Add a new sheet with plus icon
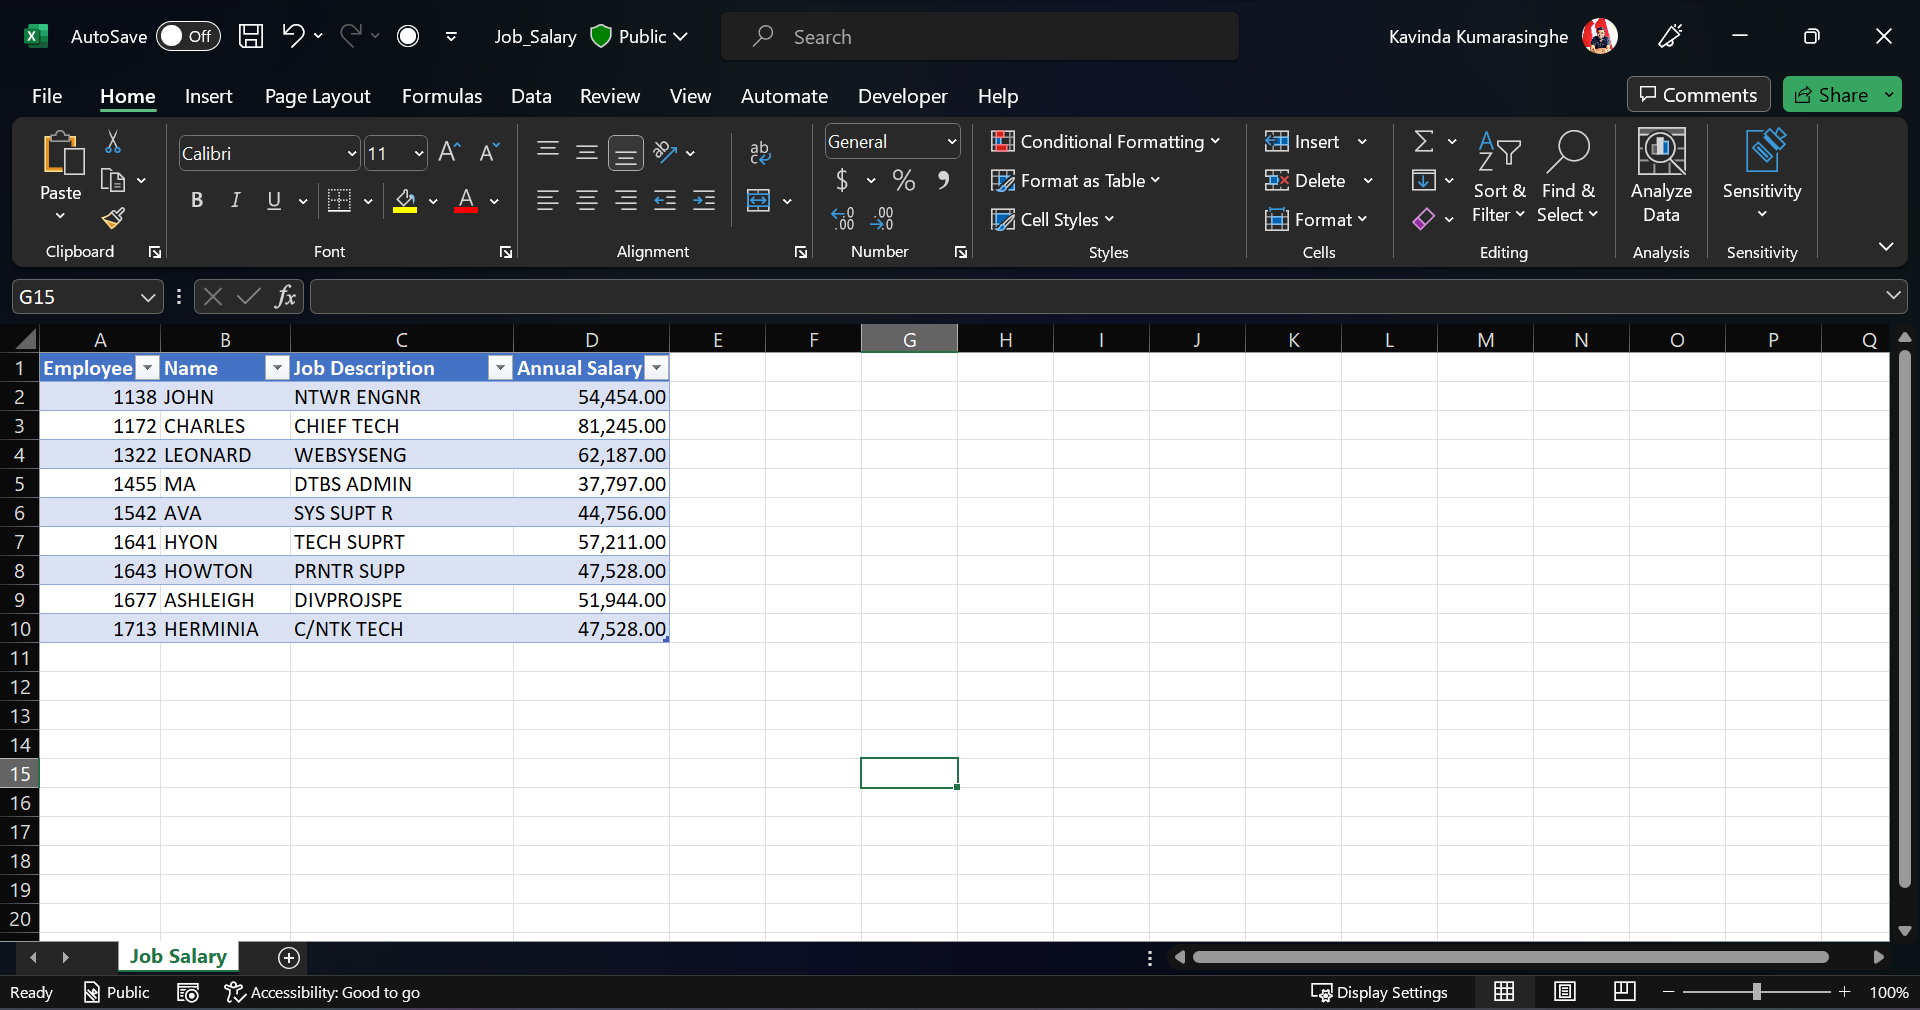 pyautogui.click(x=289, y=958)
